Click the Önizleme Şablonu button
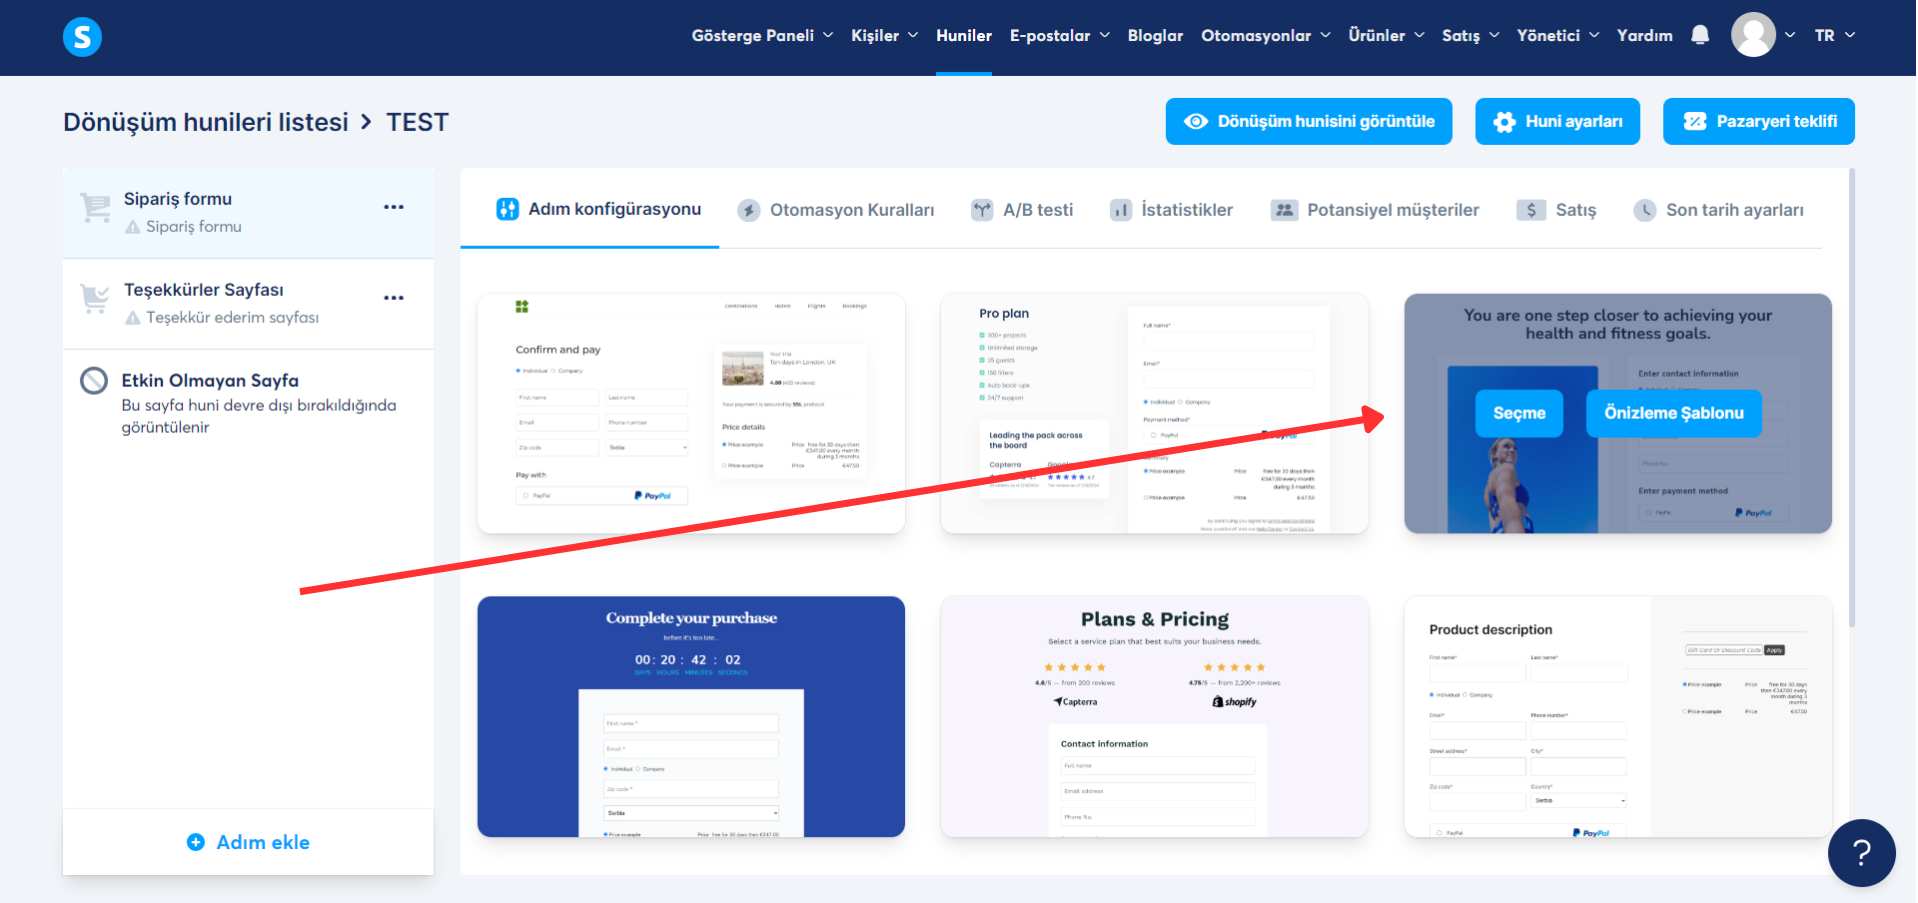 1674,413
